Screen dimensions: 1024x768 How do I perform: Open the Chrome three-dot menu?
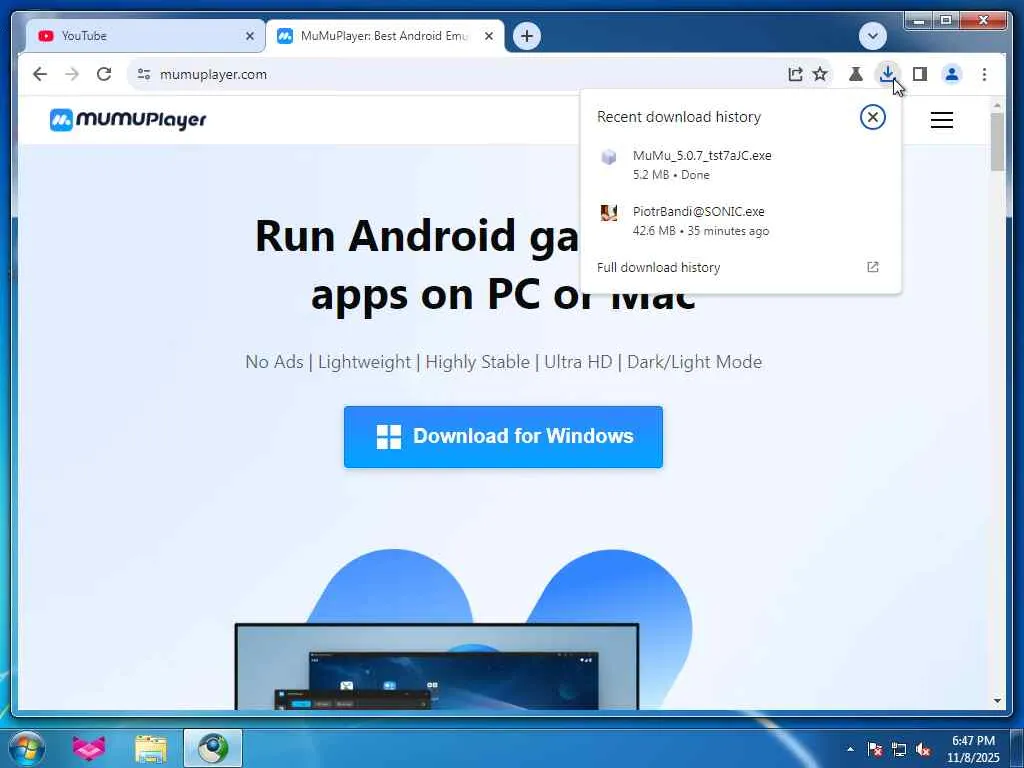984,74
